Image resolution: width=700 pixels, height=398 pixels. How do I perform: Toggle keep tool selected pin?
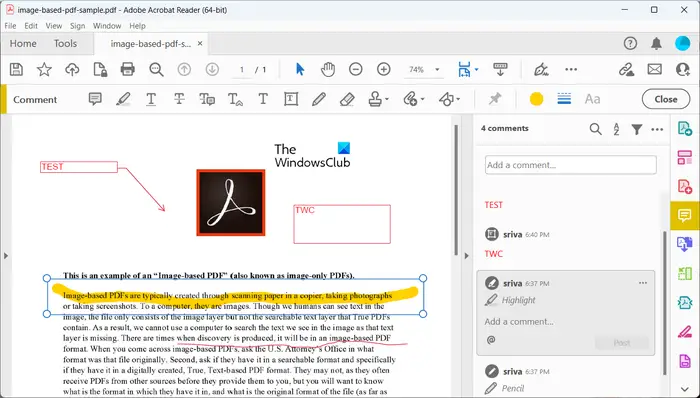click(495, 99)
